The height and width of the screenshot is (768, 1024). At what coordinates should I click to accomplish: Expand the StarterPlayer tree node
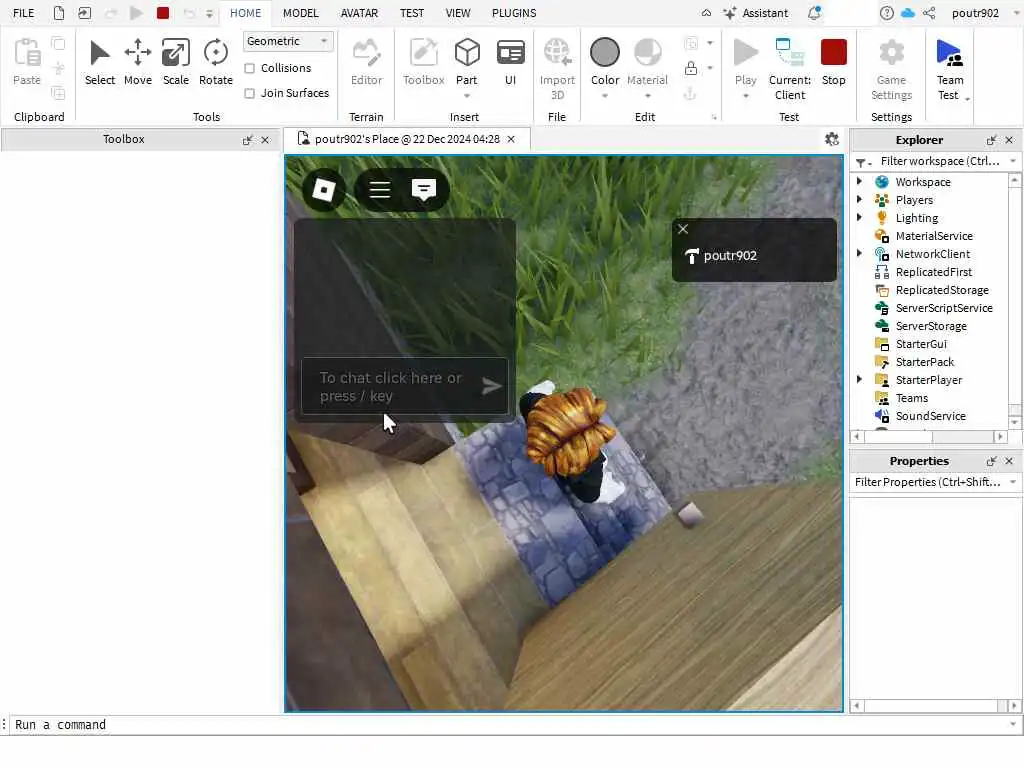click(x=859, y=379)
